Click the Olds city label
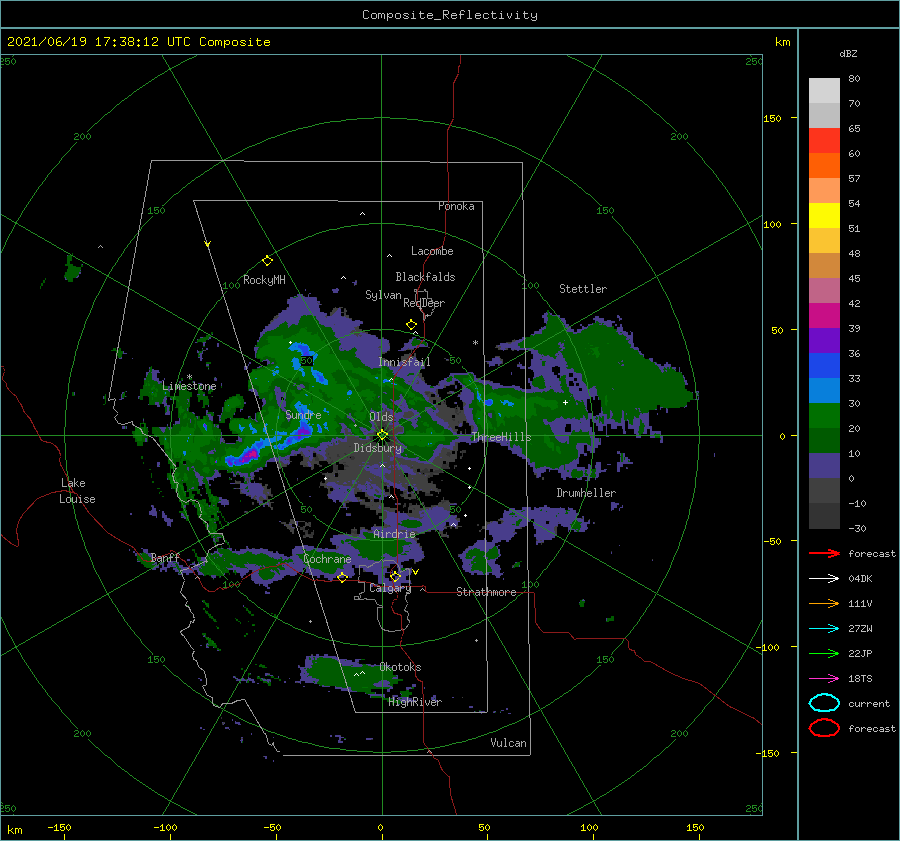 click(x=381, y=417)
